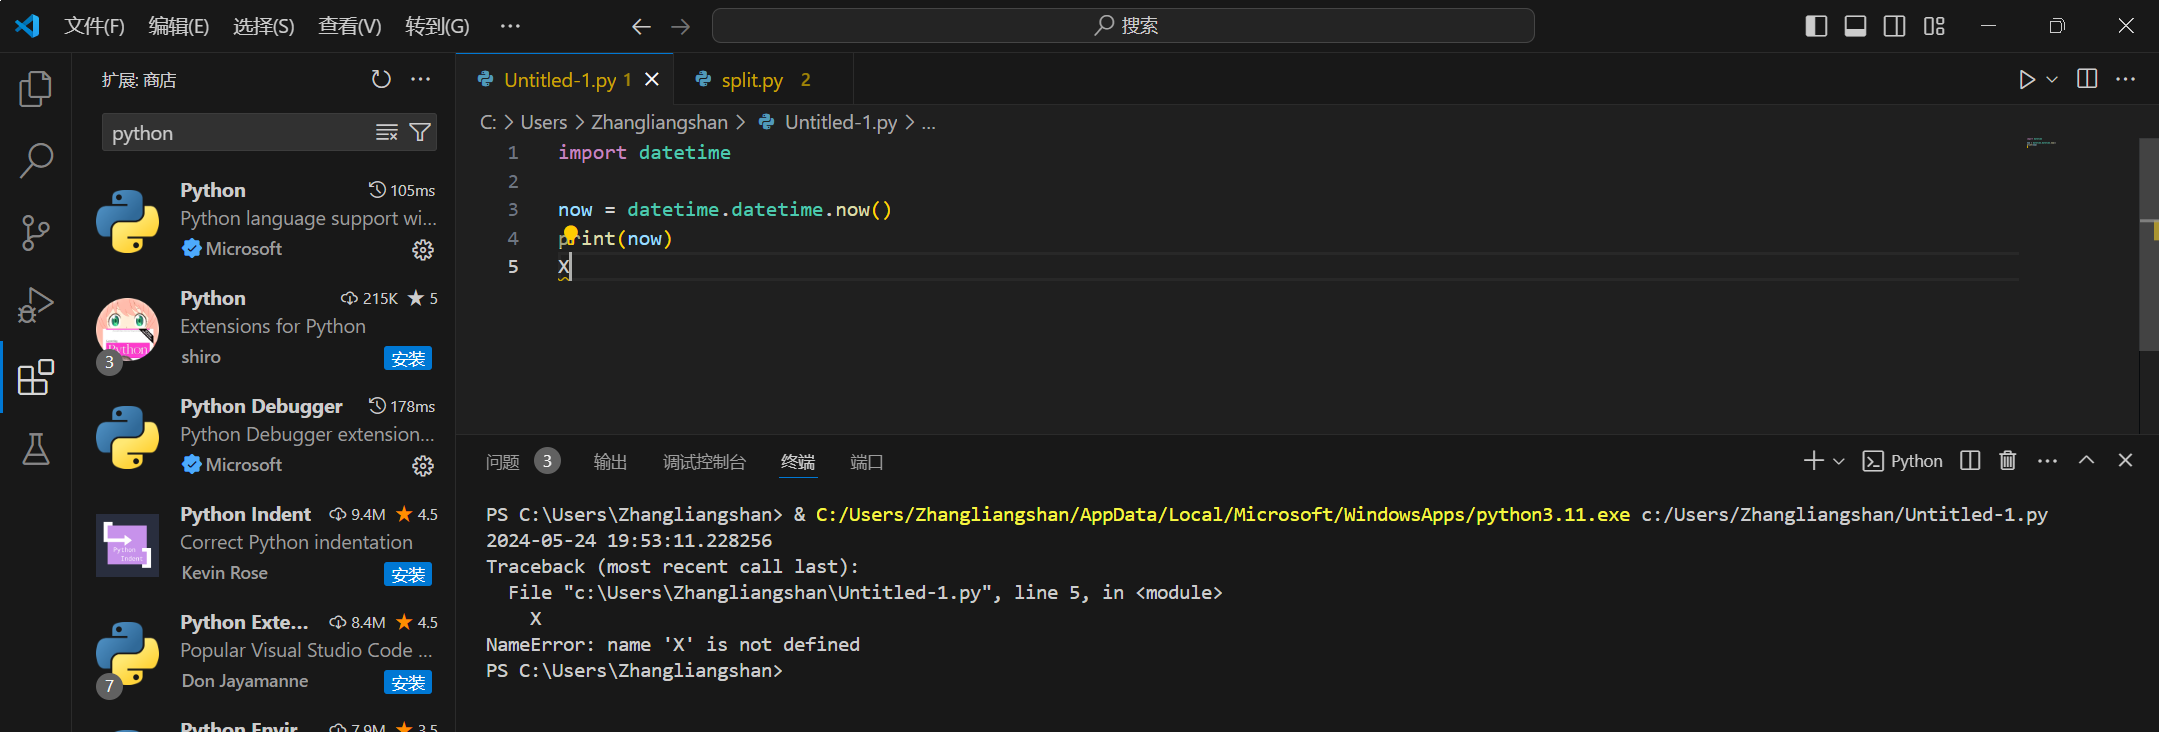Split the terminal pane
2159x732 pixels.
(x=1970, y=460)
